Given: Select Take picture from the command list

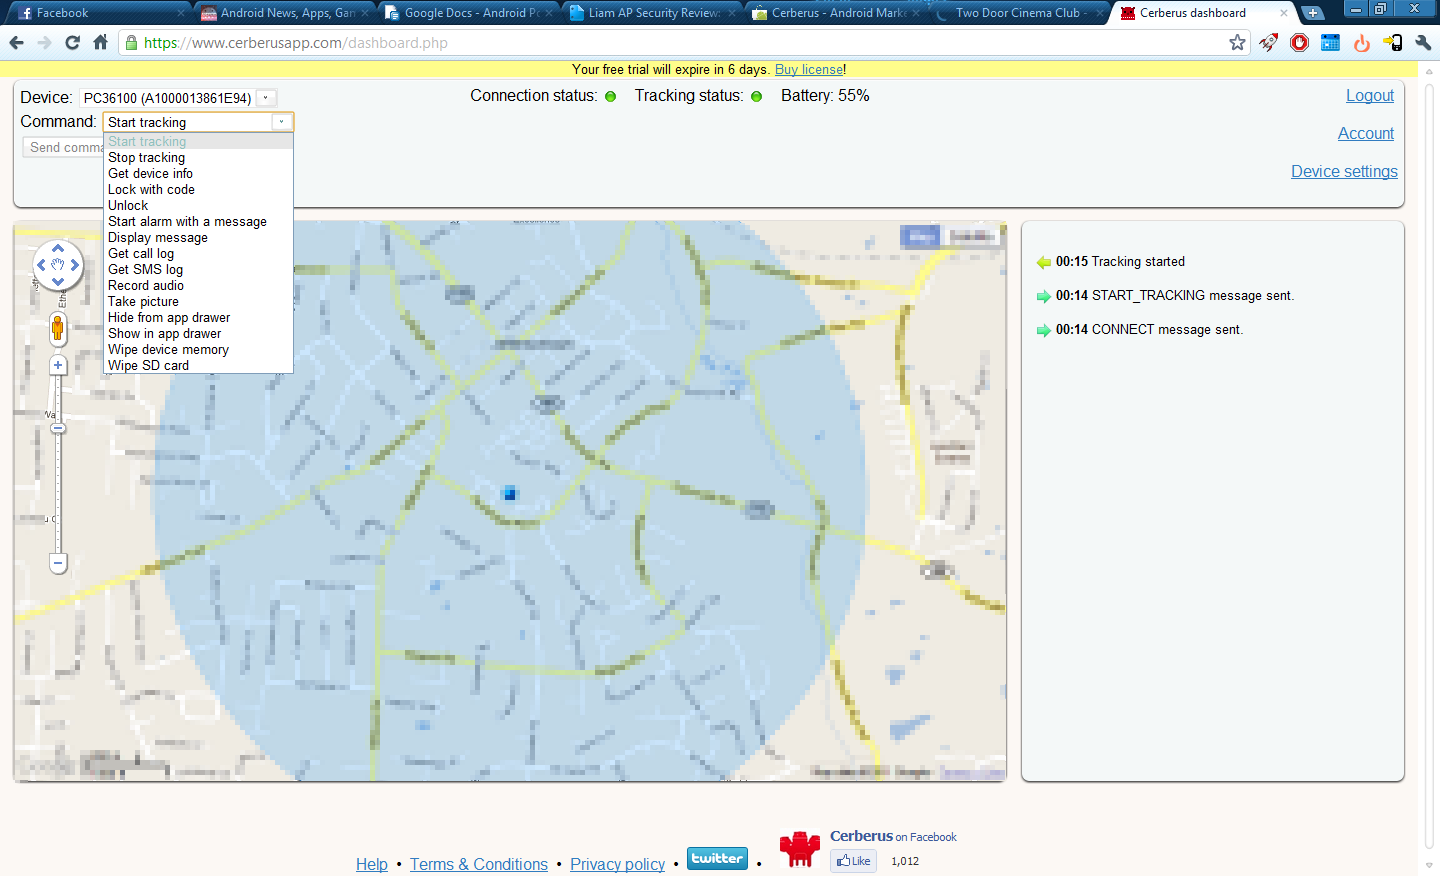Looking at the screenshot, I should tap(143, 301).
